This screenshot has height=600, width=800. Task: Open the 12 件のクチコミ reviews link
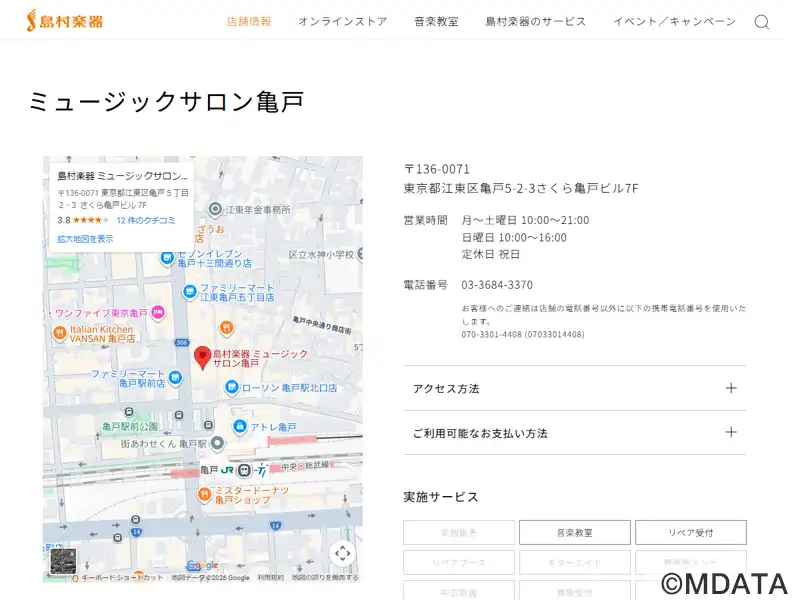coord(146,220)
